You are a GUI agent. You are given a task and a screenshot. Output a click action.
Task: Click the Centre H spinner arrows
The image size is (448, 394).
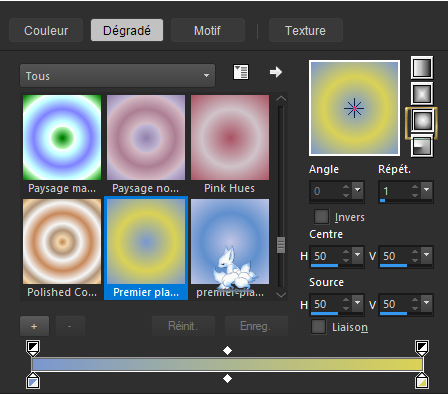click(x=346, y=256)
